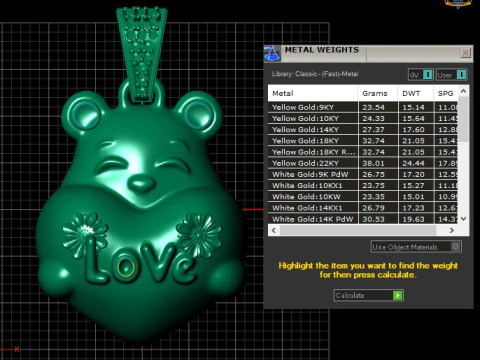
Task: Click the 19.63 DWT value
Action: tap(413, 219)
